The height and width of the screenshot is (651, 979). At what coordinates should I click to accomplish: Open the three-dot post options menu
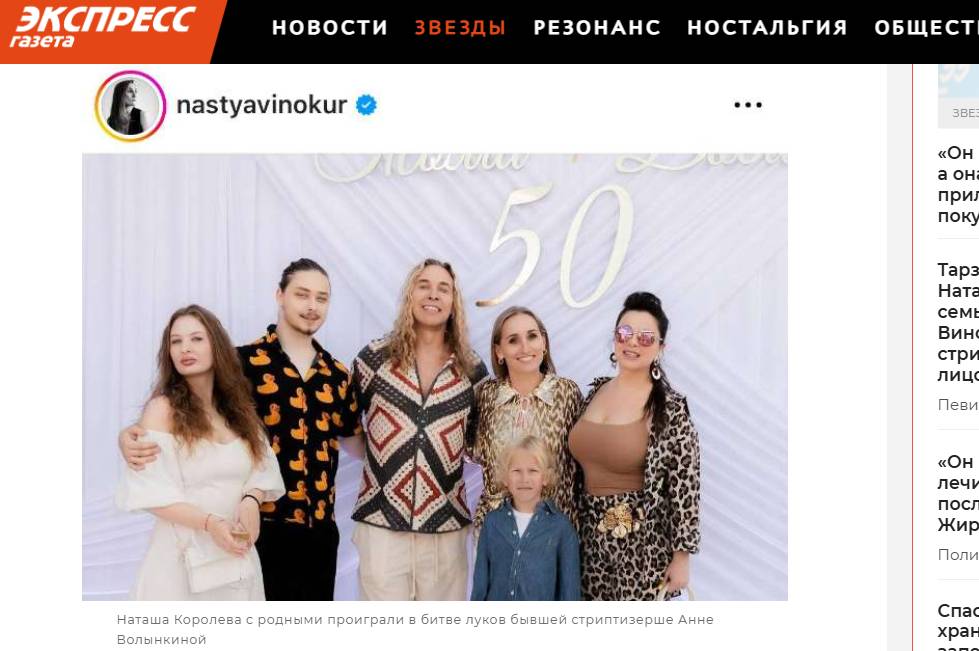tap(748, 105)
